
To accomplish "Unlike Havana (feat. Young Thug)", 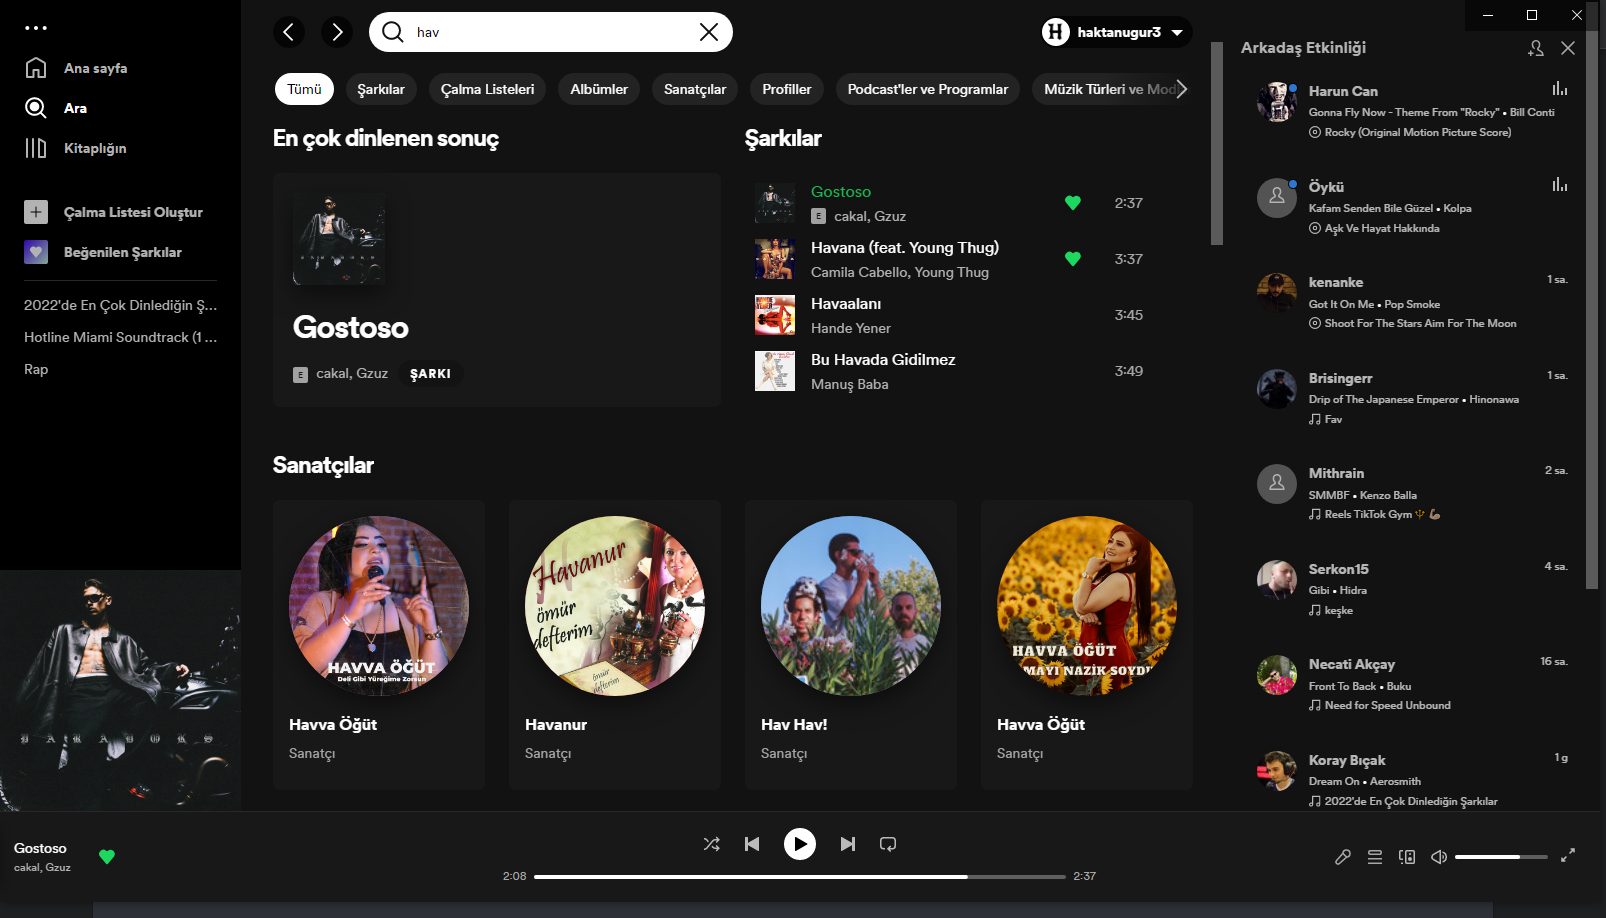I will [x=1073, y=259].
